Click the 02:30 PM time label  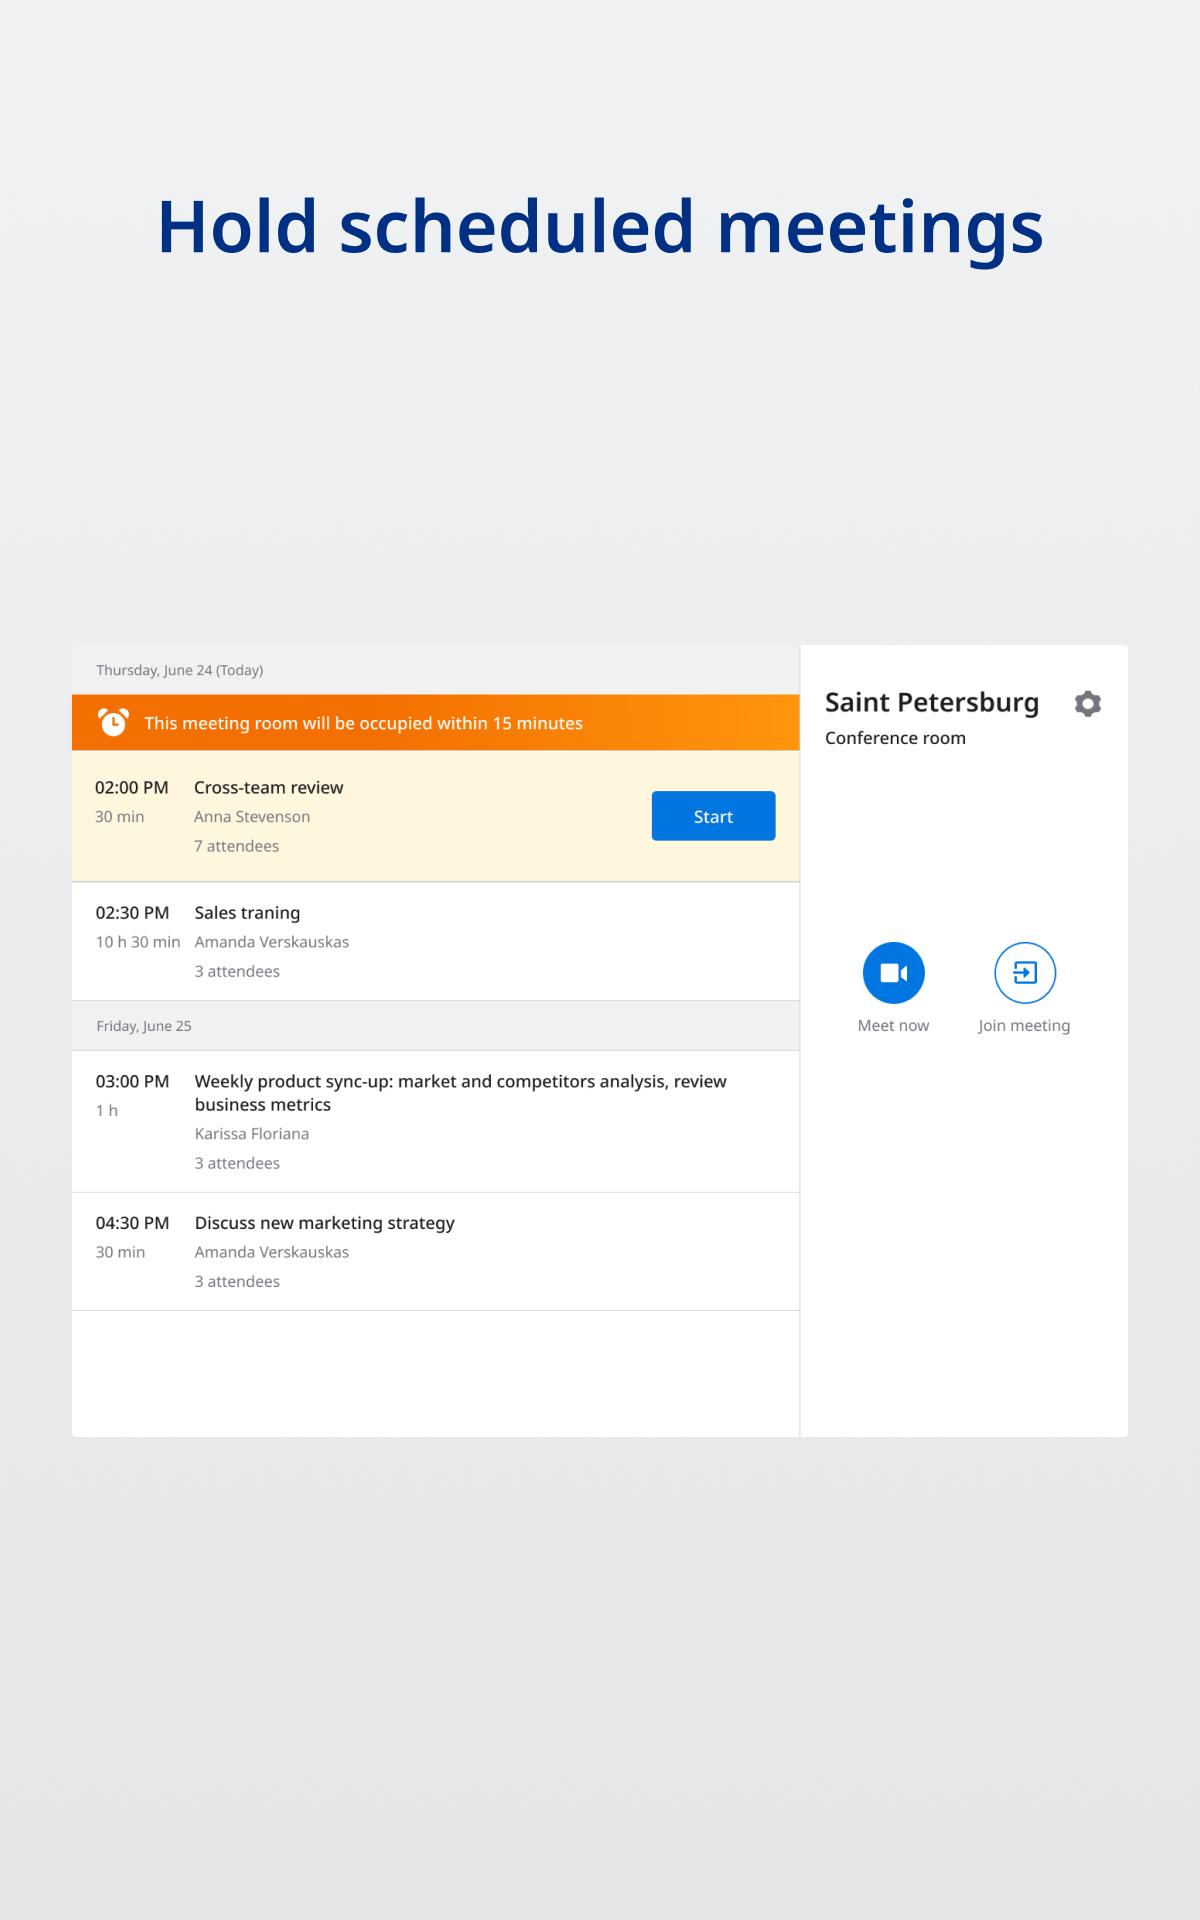click(132, 913)
